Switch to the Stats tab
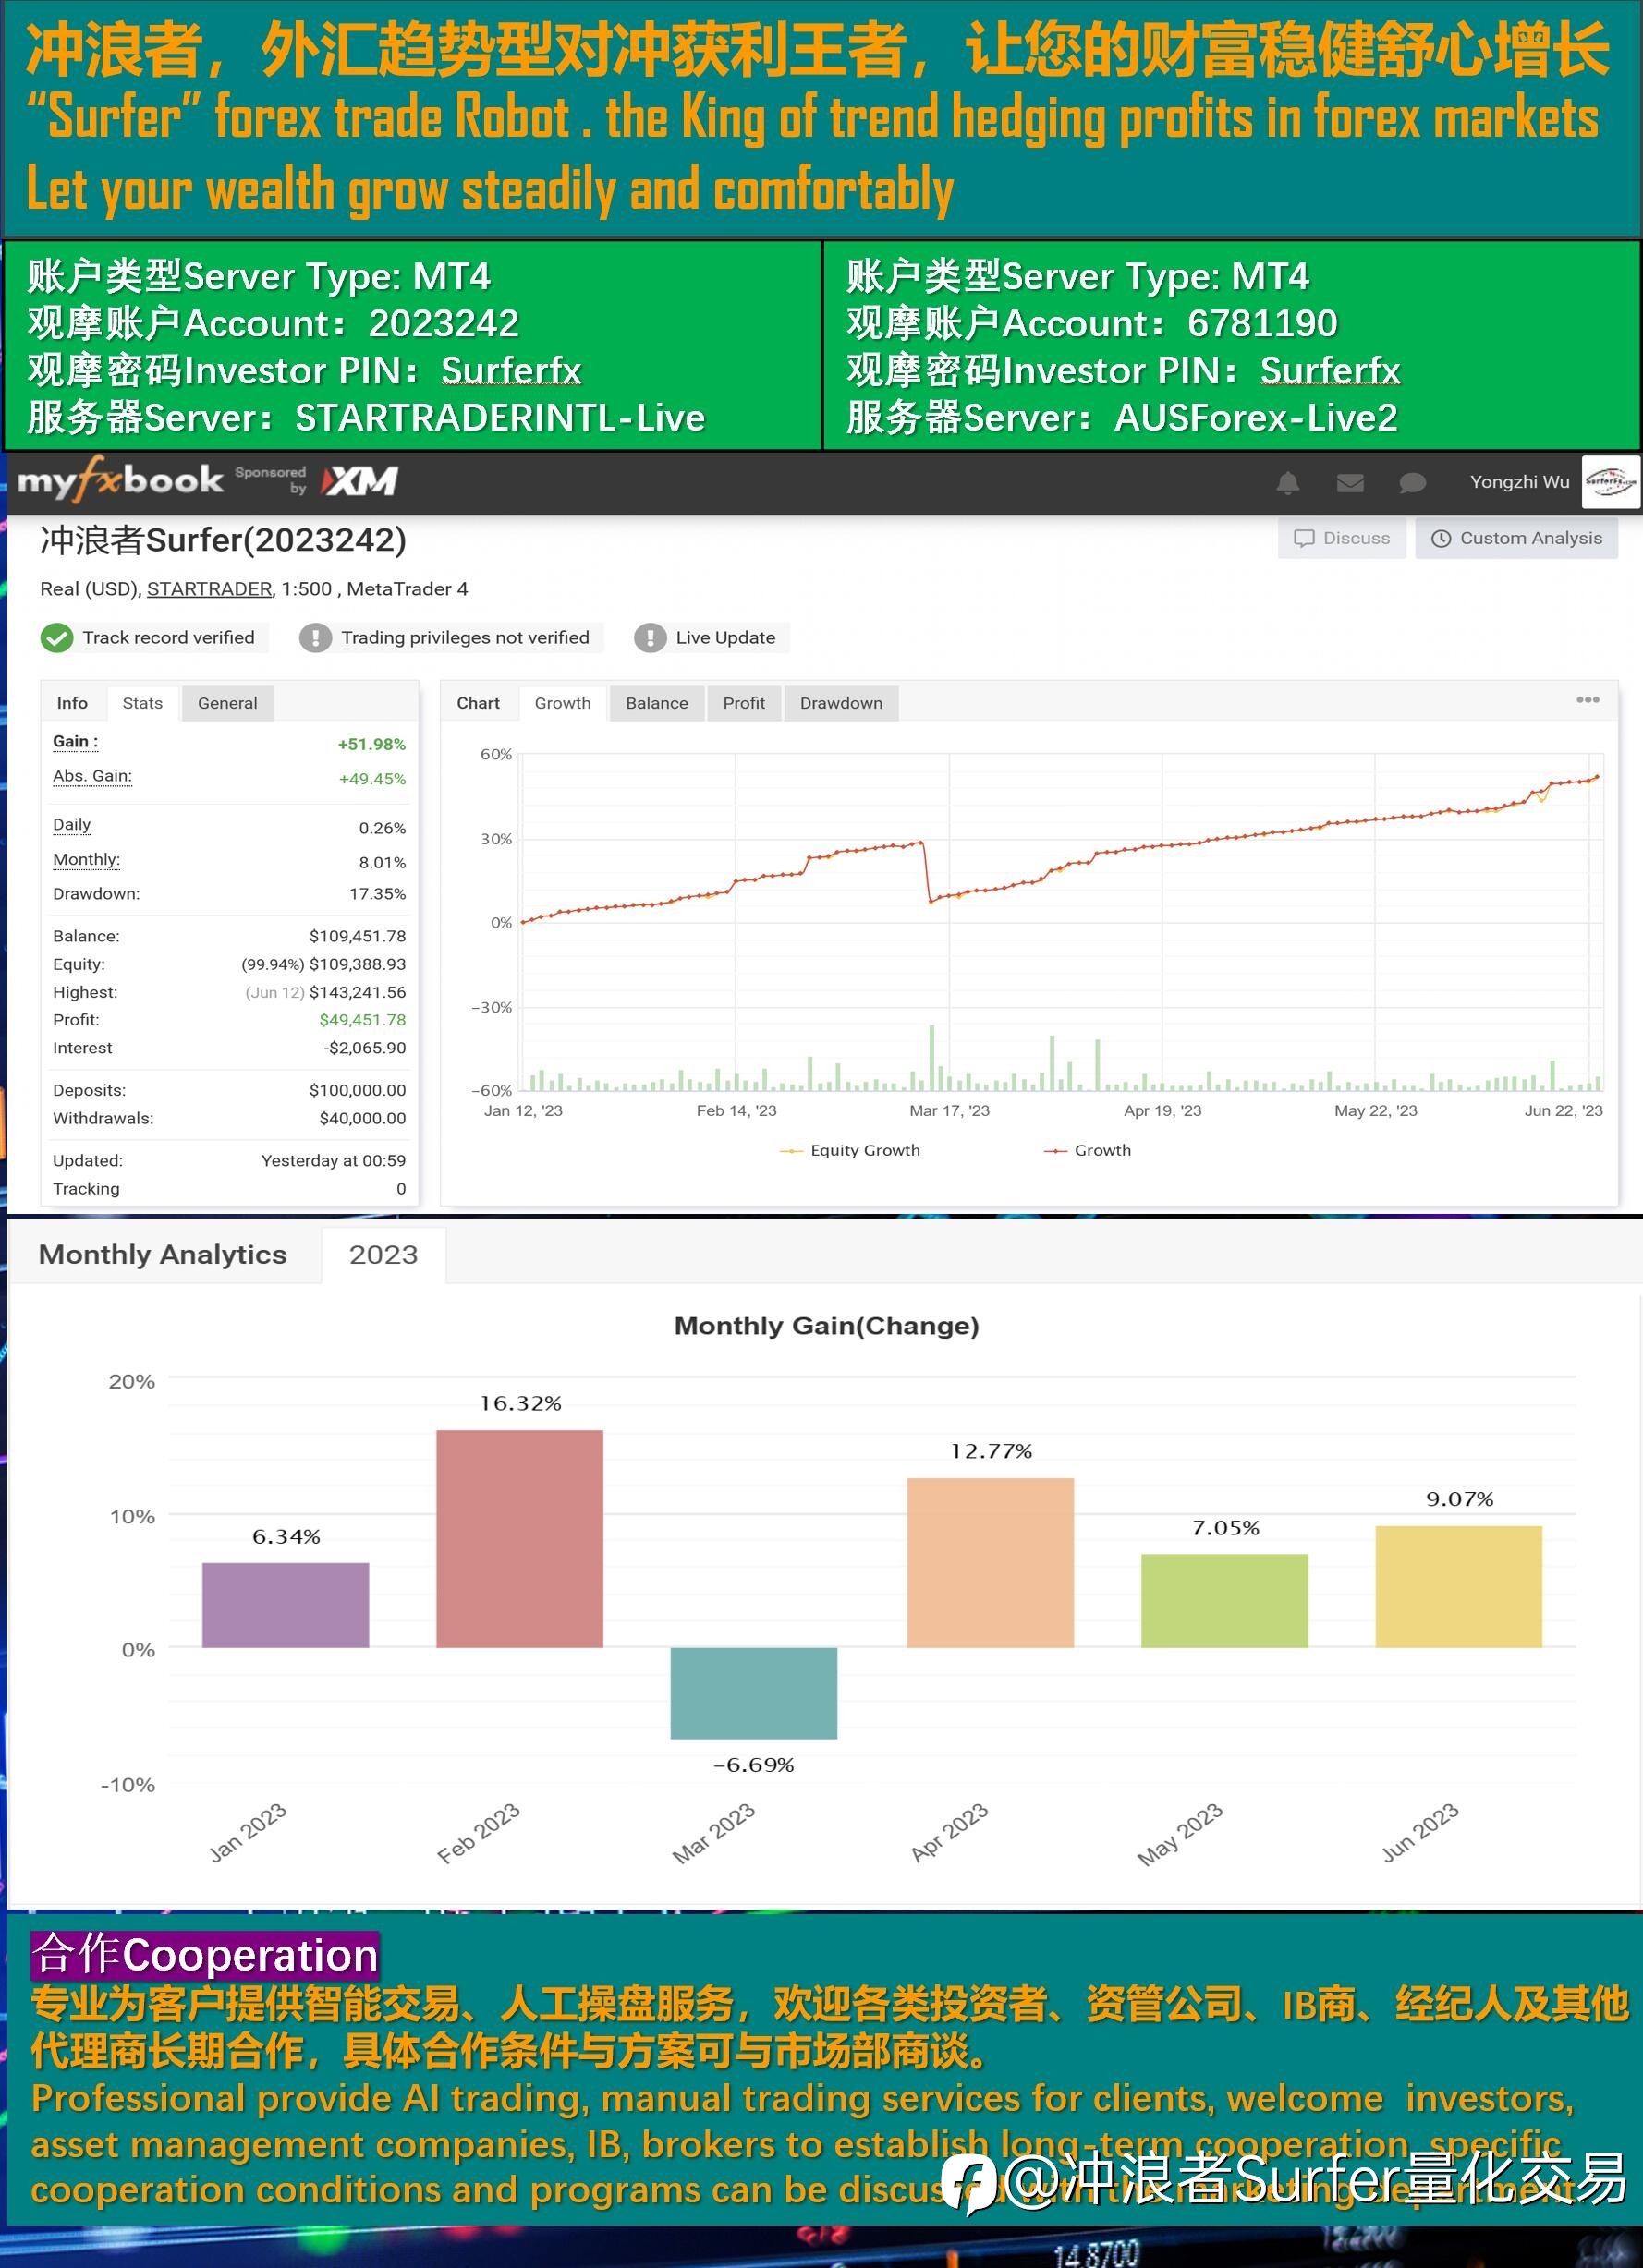The width and height of the screenshot is (1643, 2268). 142,703
